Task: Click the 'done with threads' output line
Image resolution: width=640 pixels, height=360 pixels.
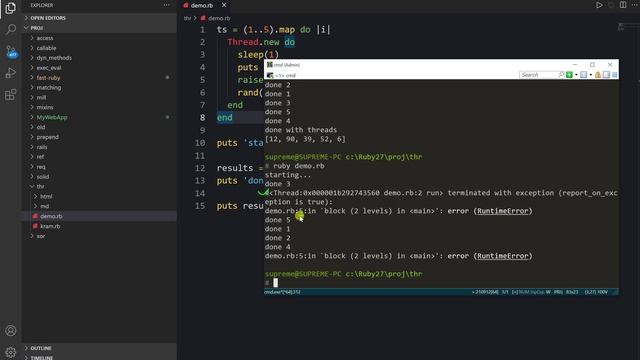Action: 301,130
